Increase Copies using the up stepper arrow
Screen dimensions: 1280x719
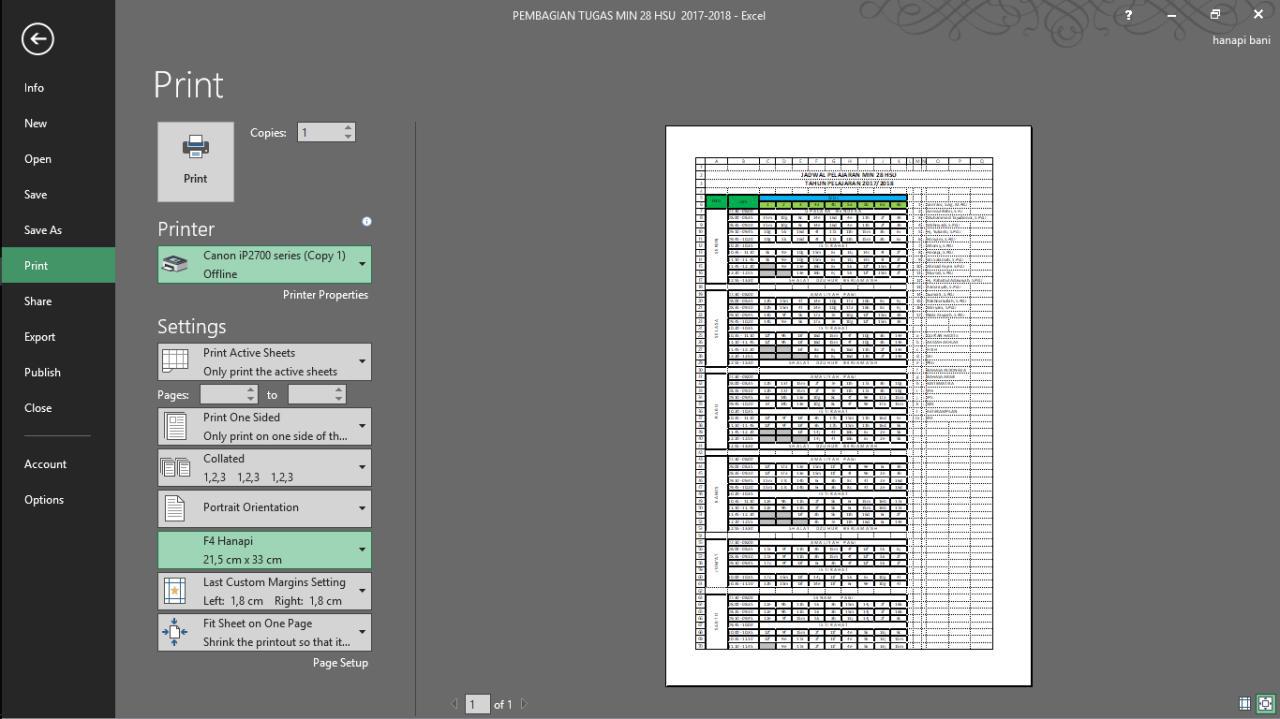pyautogui.click(x=348, y=126)
